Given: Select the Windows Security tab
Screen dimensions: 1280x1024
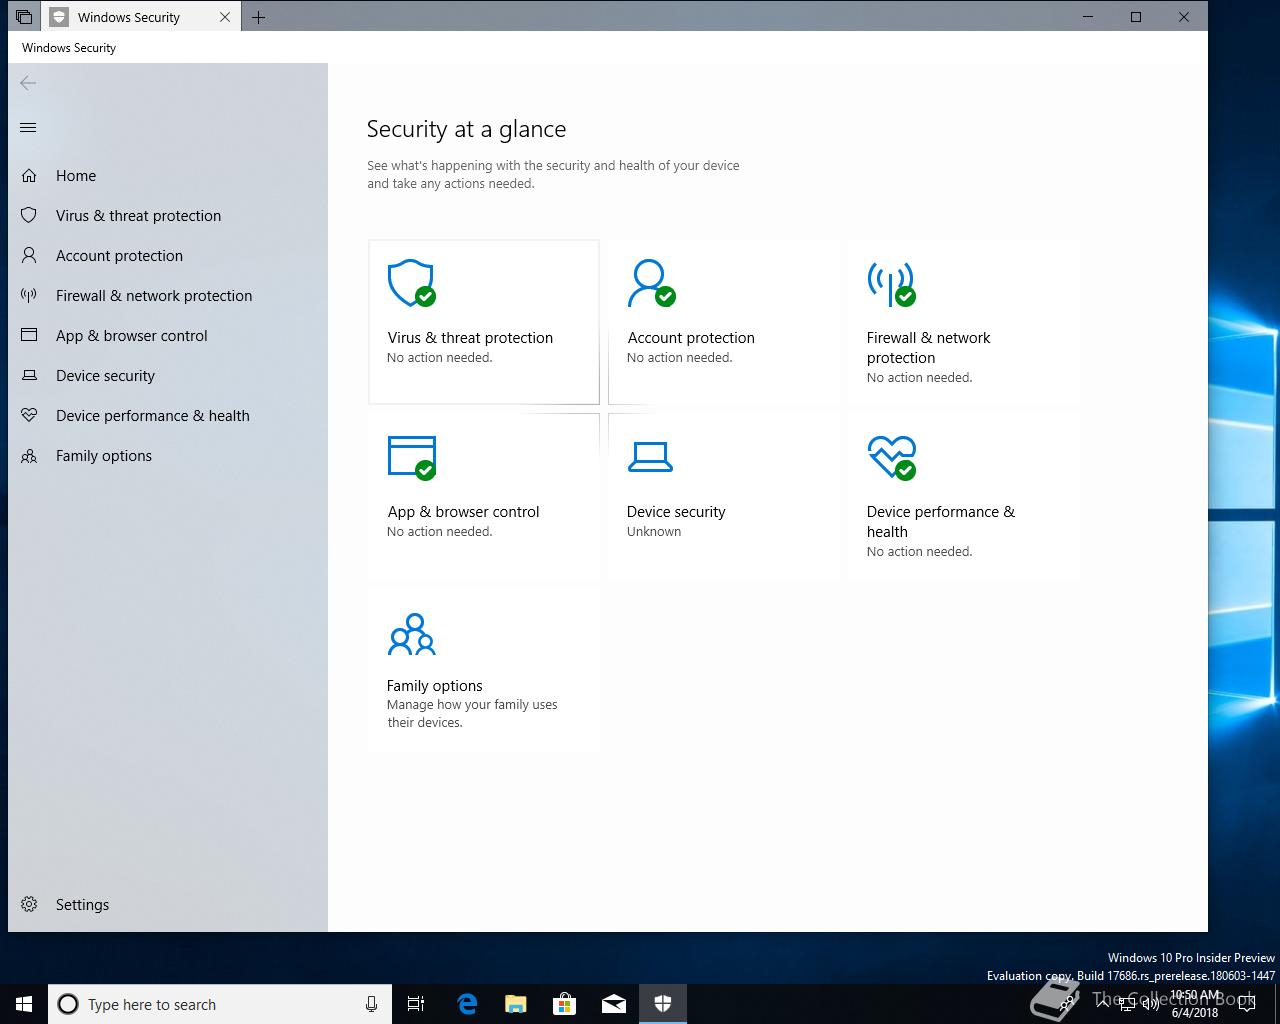Looking at the screenshot, I should point(140,17).
